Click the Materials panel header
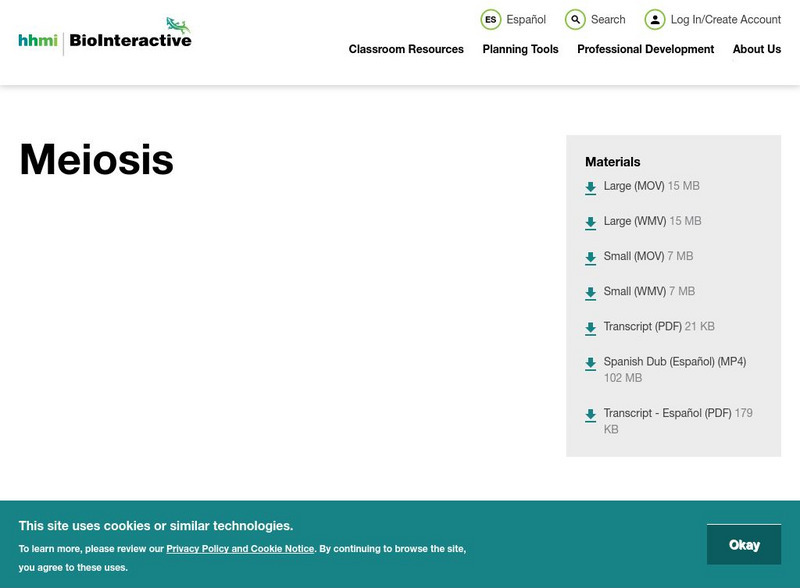800x588 pixels. tap(611, 161)
